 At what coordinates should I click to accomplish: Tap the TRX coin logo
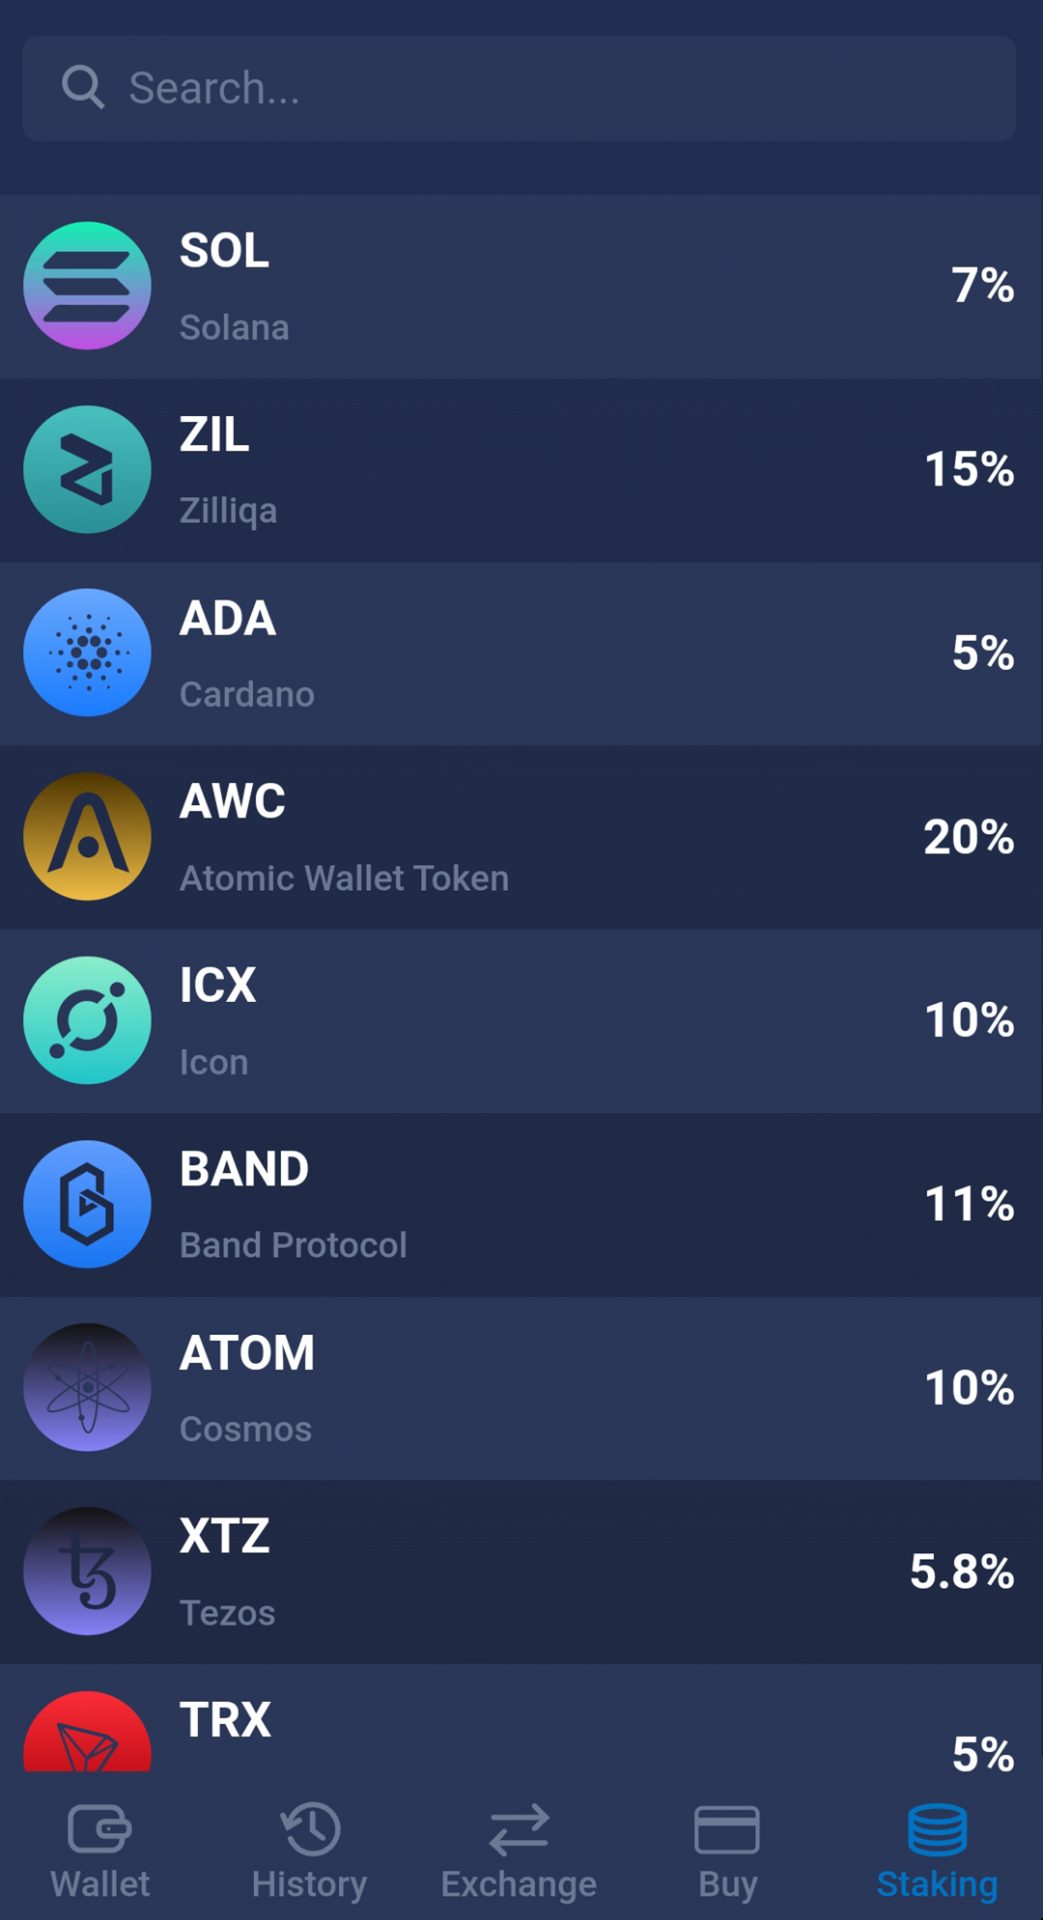(88, 1733)
